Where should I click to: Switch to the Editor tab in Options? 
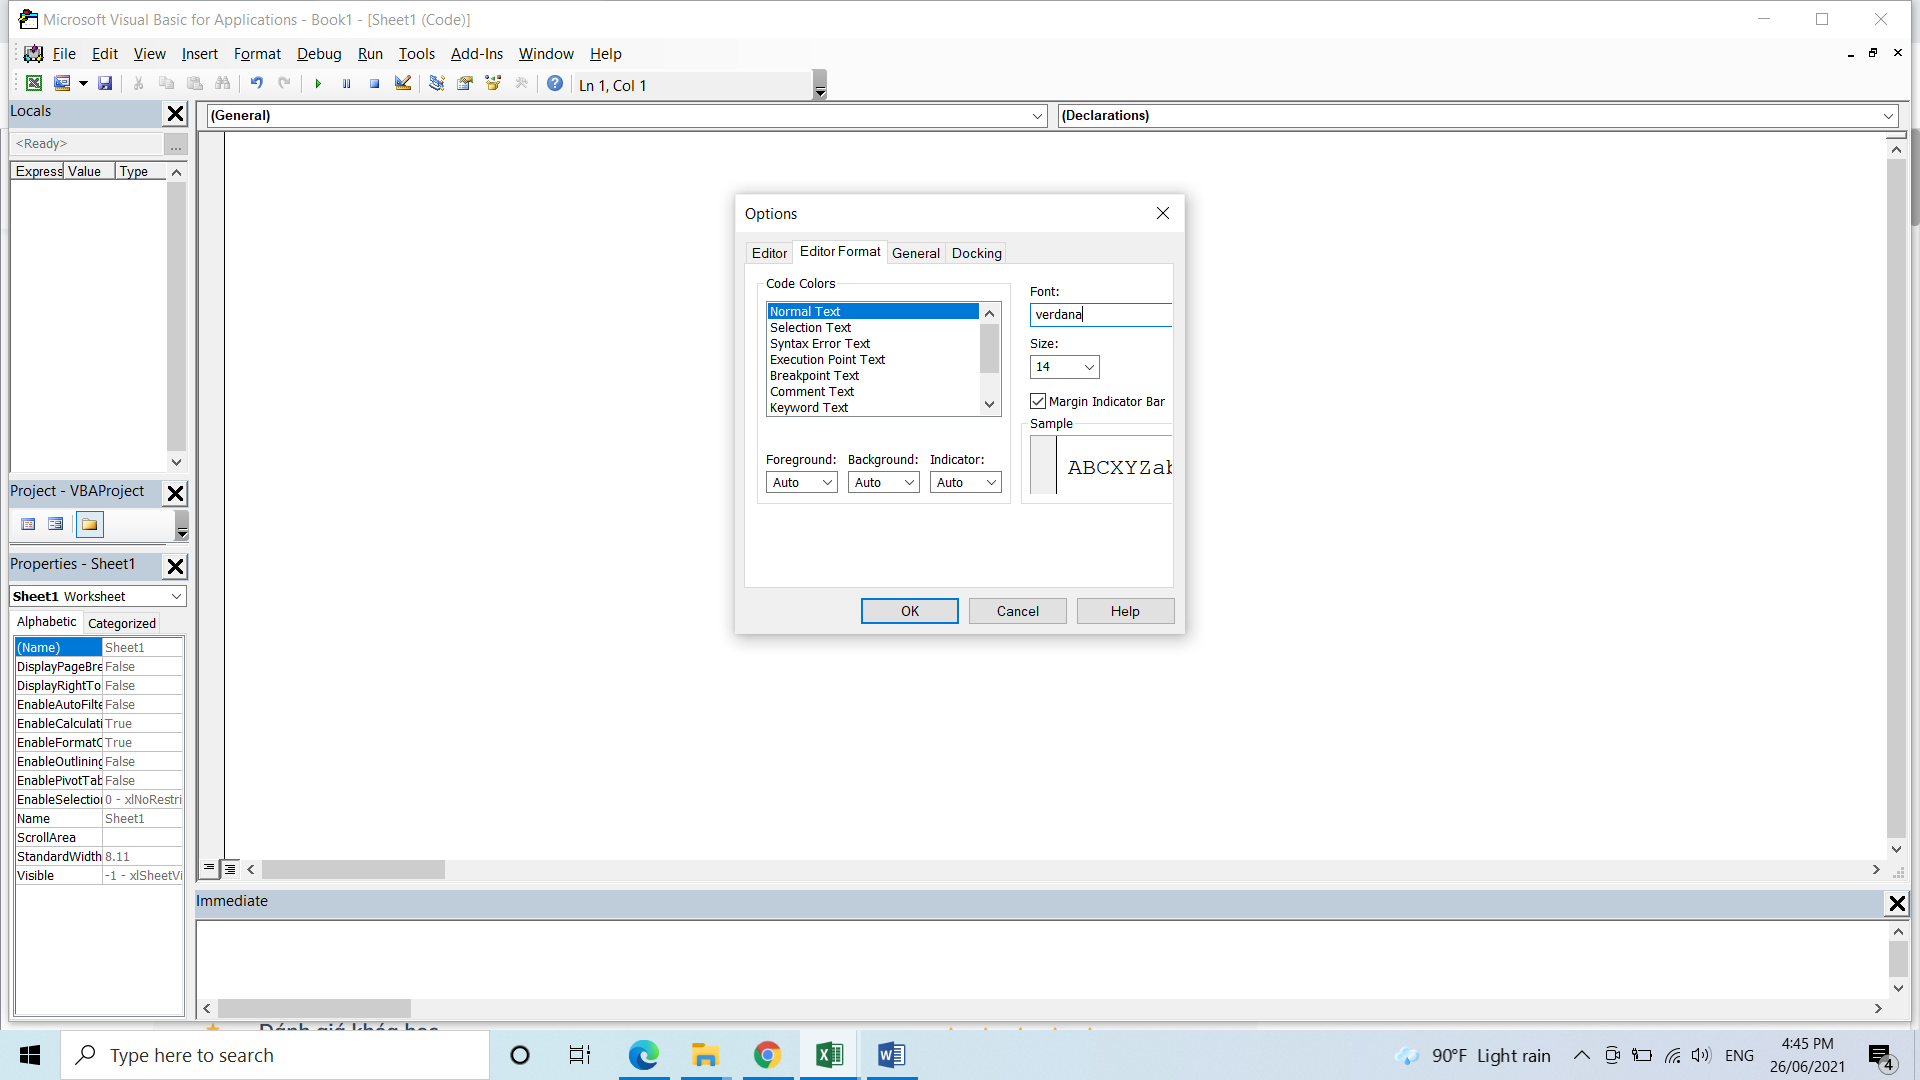tap(769, 253)
